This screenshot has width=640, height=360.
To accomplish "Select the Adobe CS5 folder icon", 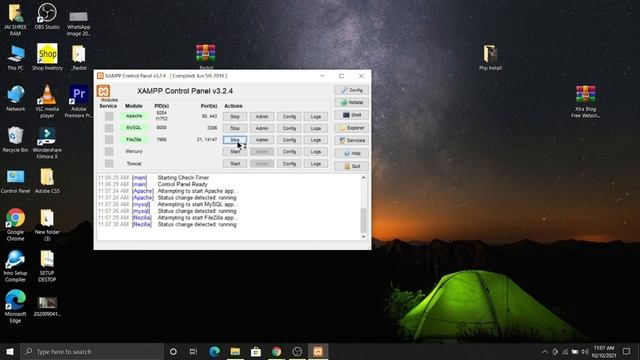I will point(47,181).
